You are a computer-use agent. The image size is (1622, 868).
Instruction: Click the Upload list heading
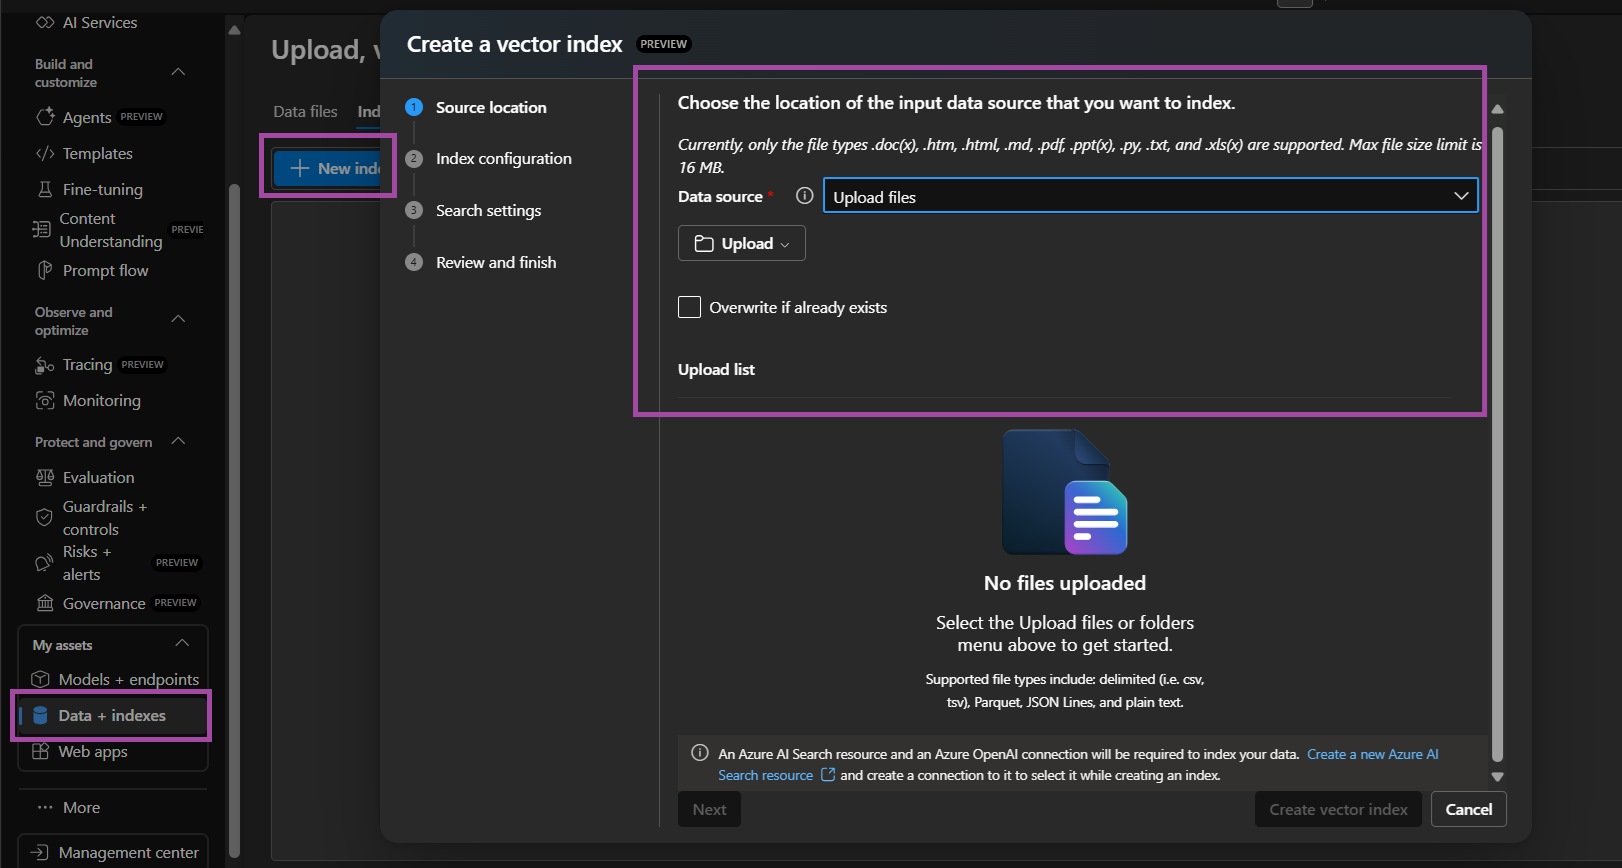716,369
